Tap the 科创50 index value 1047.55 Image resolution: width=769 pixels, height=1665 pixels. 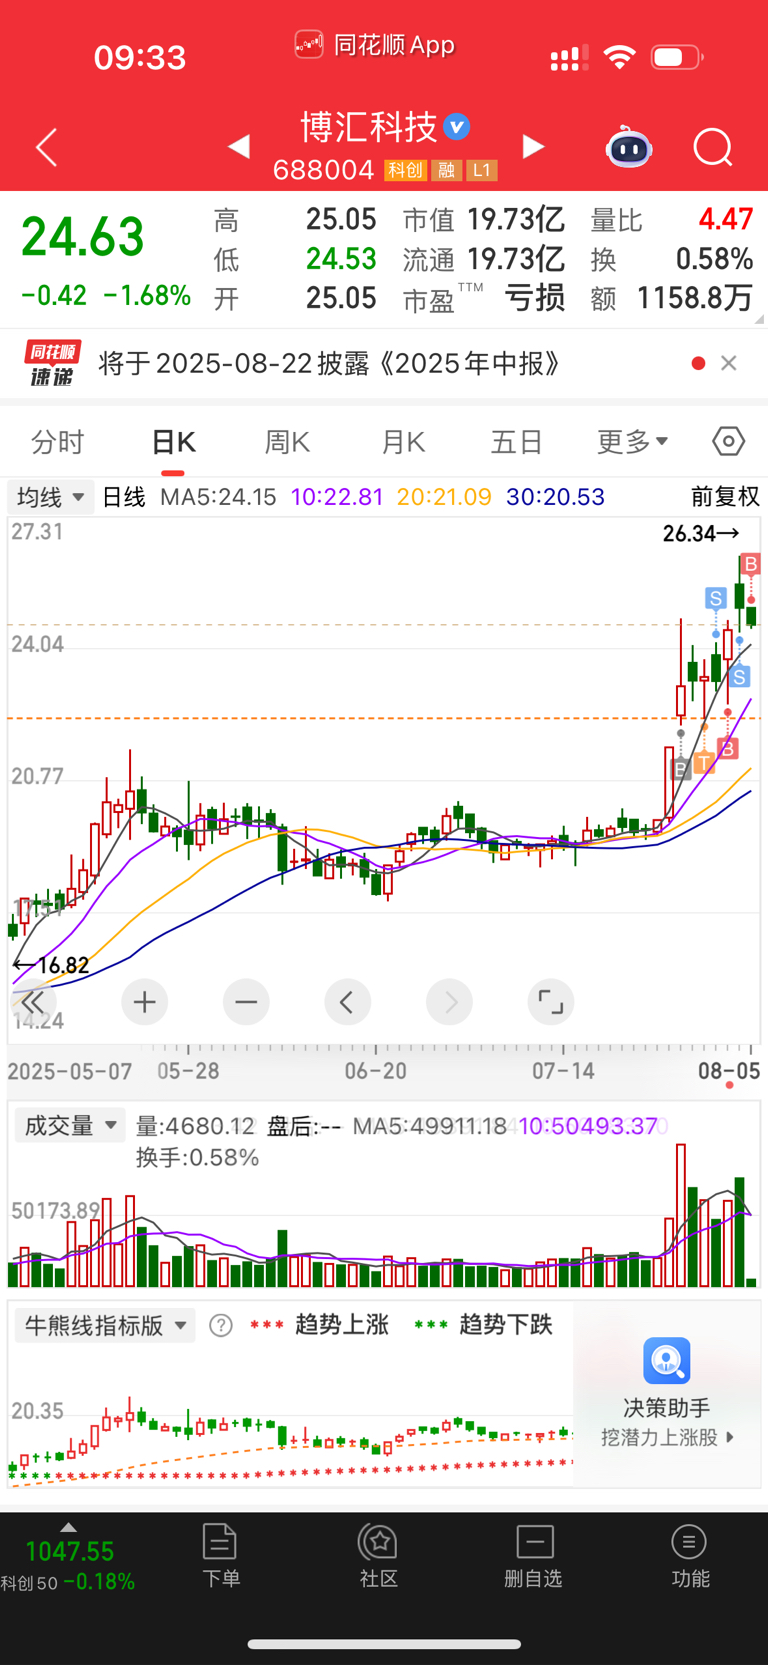point(70,1551)
